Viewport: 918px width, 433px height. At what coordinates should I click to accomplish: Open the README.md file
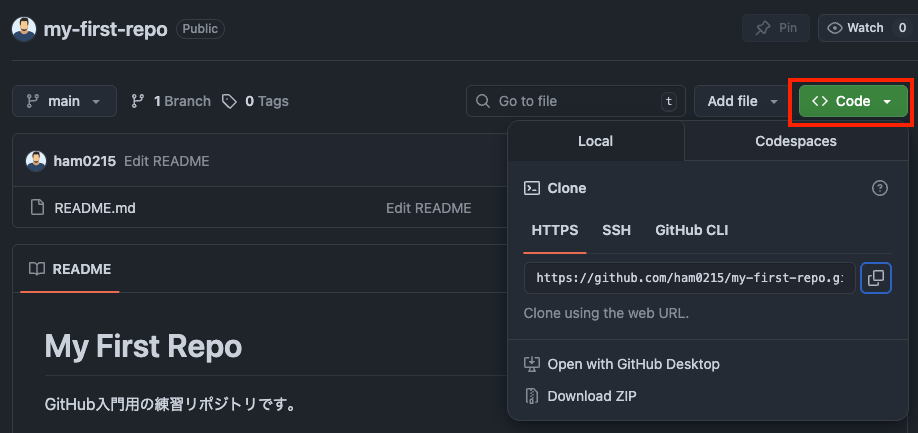(x=95, y=208)
